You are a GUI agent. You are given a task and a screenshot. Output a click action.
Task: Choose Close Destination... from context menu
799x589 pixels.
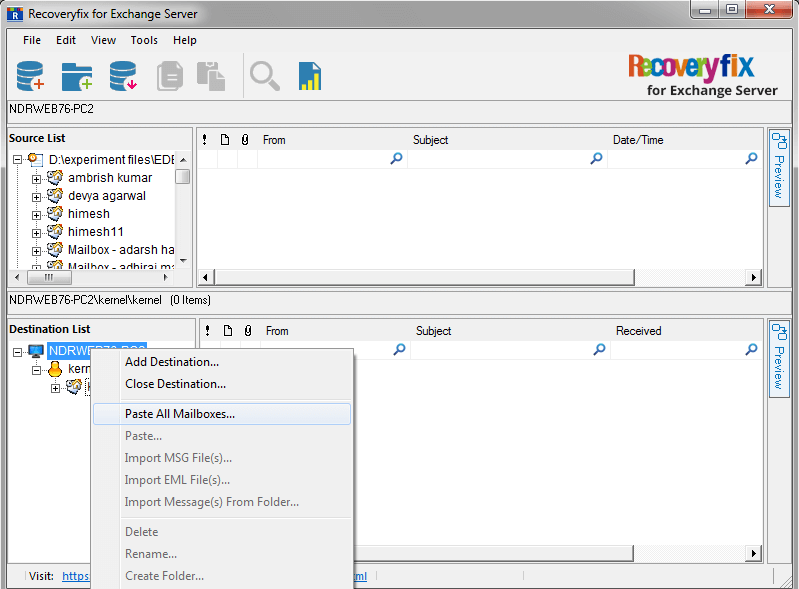pos(222,384)
